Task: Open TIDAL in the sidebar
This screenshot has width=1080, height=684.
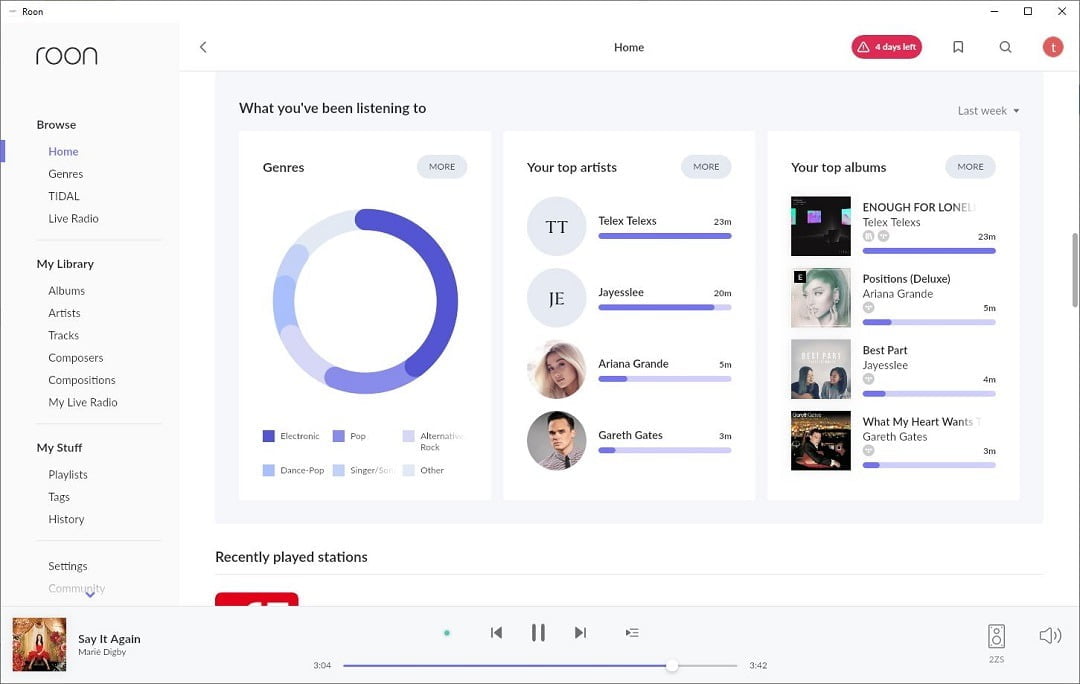Action: point(64,196)
